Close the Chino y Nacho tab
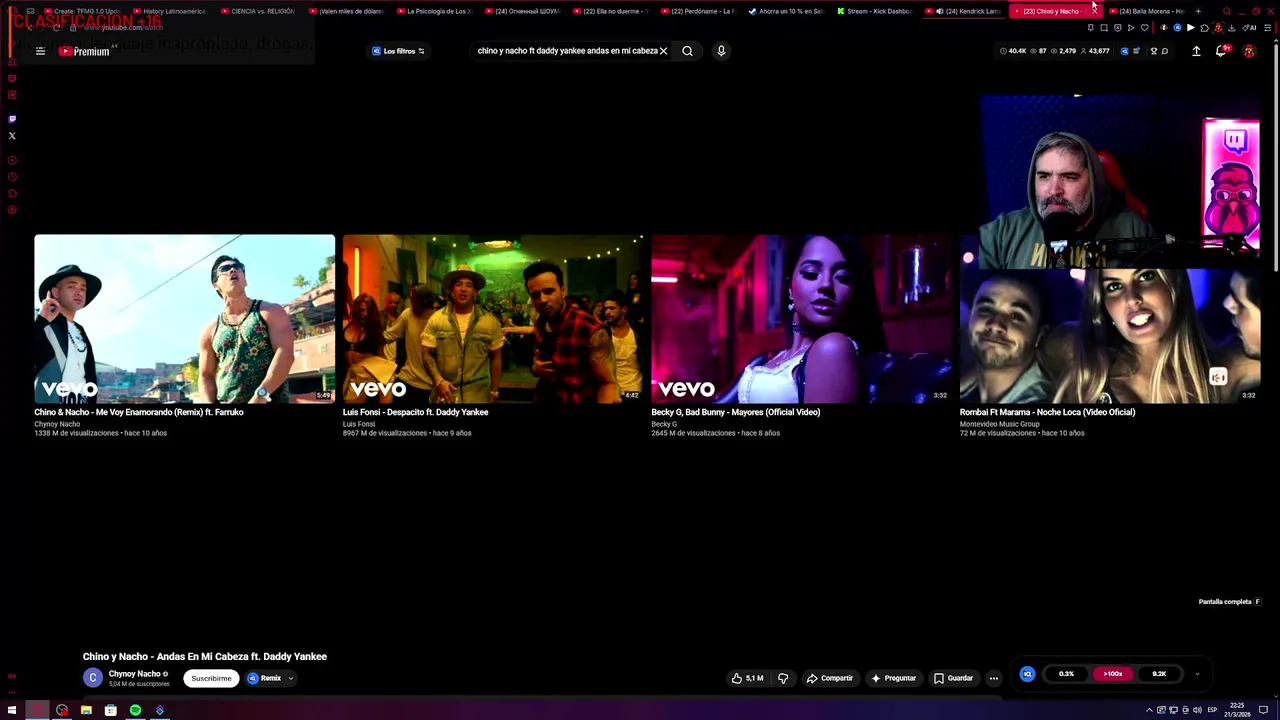This screenshot has width=1280, height=720. pos(1093,11)
